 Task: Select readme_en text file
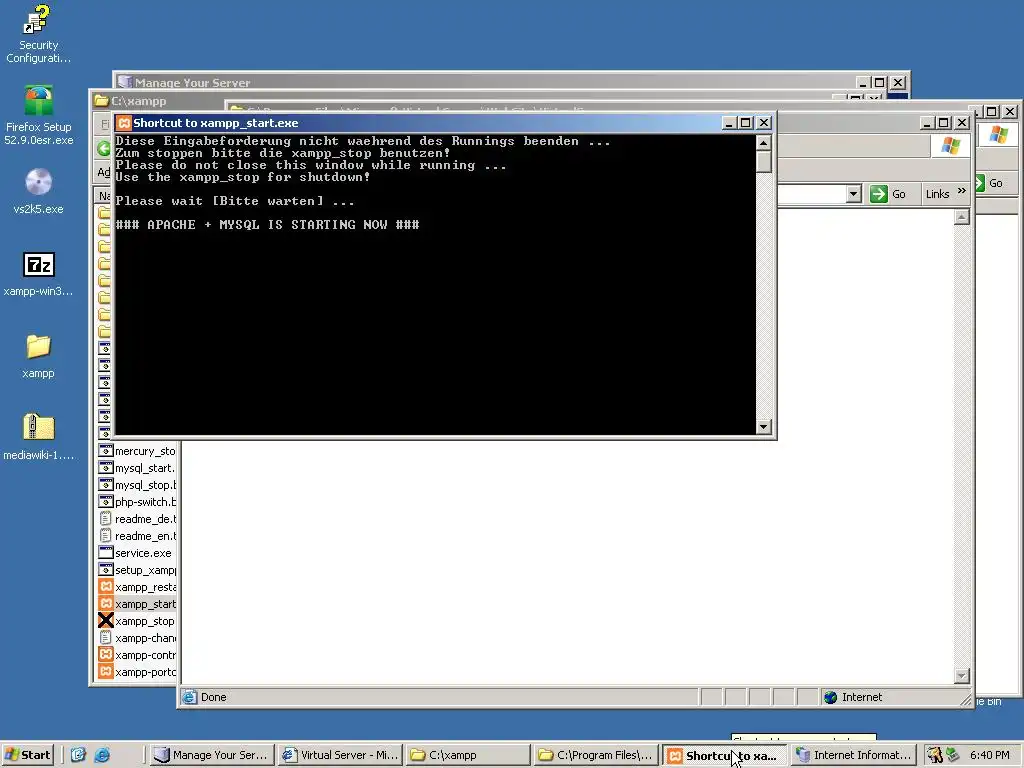(137, 536)
